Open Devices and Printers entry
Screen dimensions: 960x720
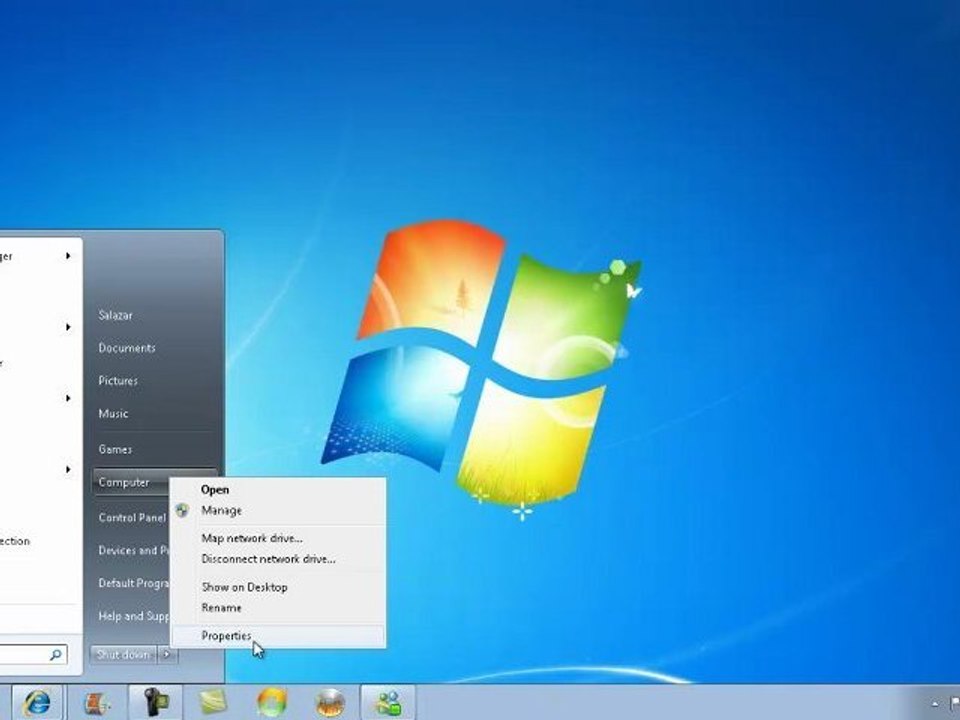point(133,550)
